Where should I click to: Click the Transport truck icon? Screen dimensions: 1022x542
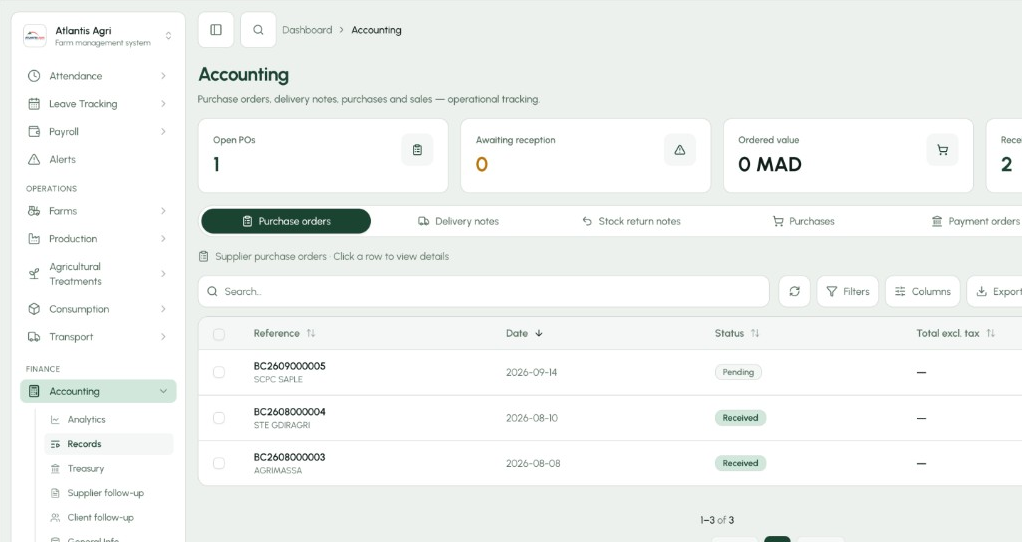coord(34,337)
